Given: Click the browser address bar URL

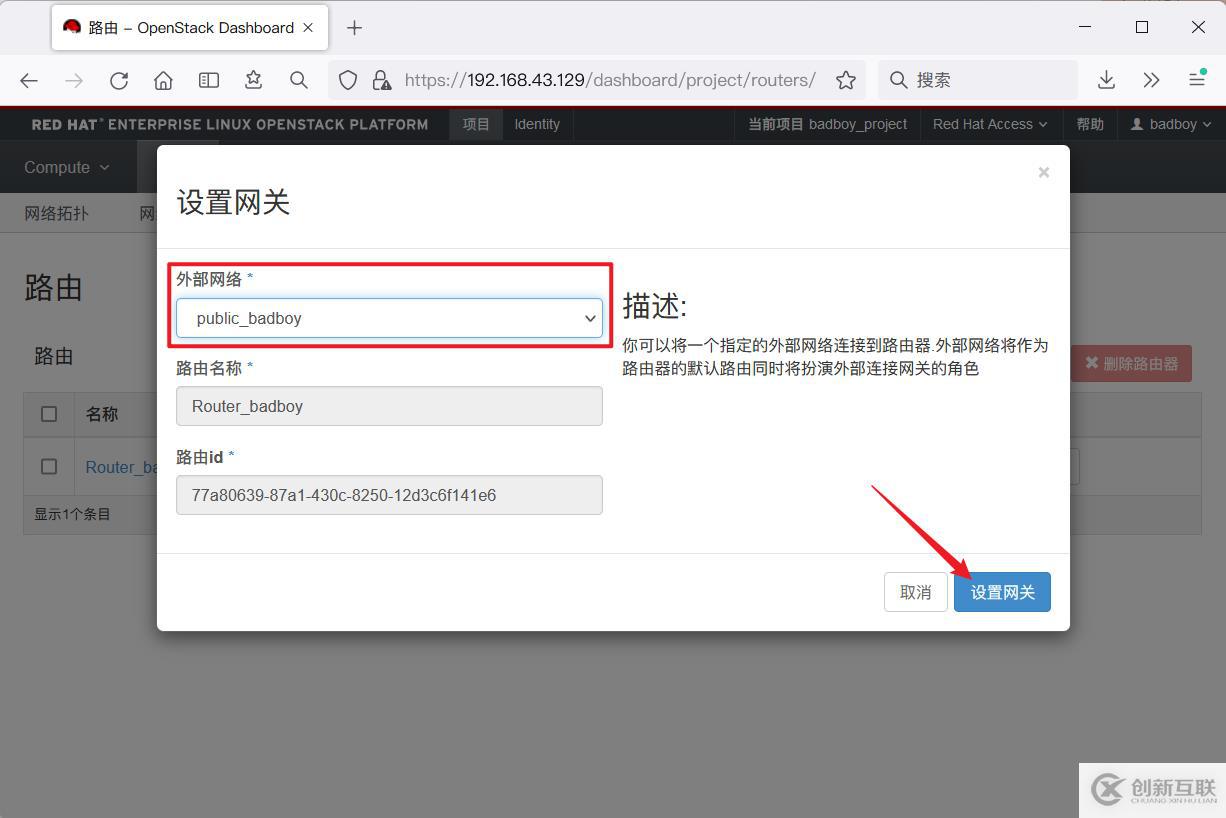Looking at the screenshot, I should coord(610,80).
